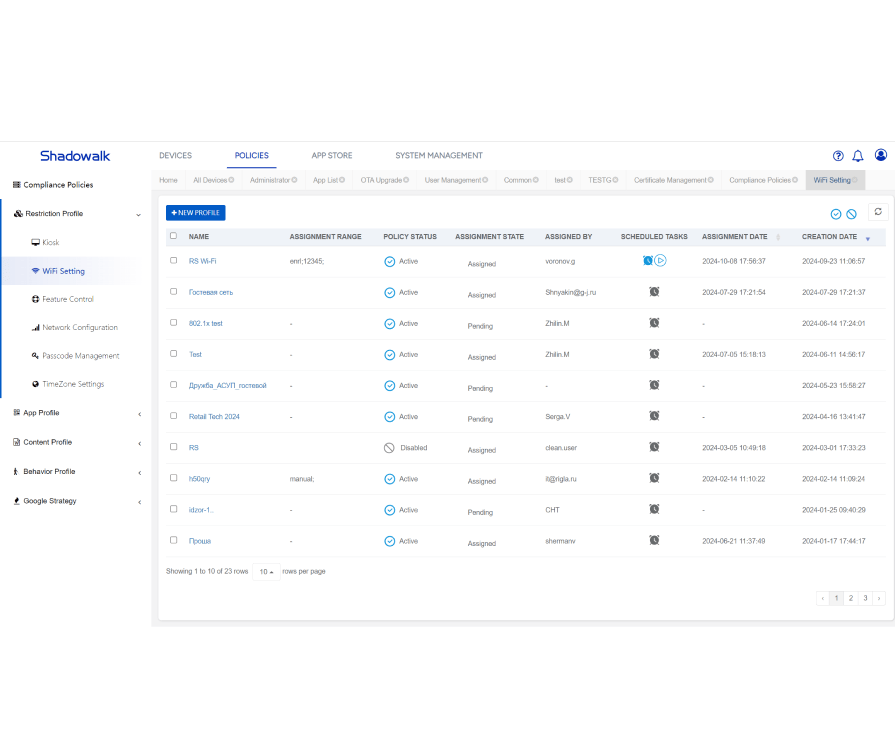Switch to the DEVICES top menu

(175, 155)
